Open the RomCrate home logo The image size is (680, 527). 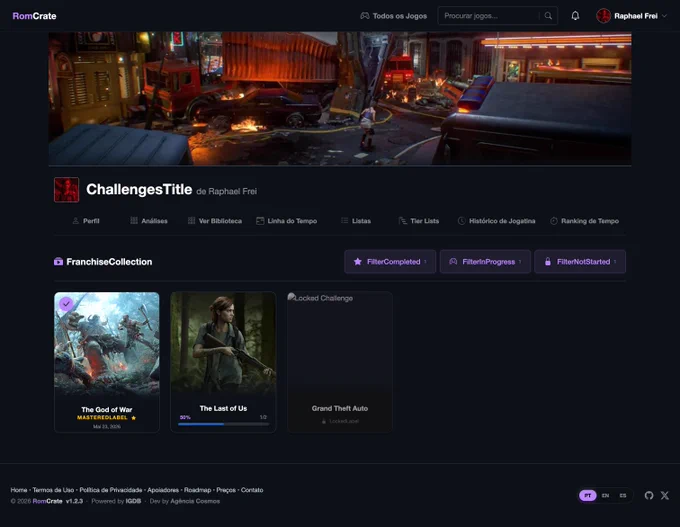coord(34,16)
